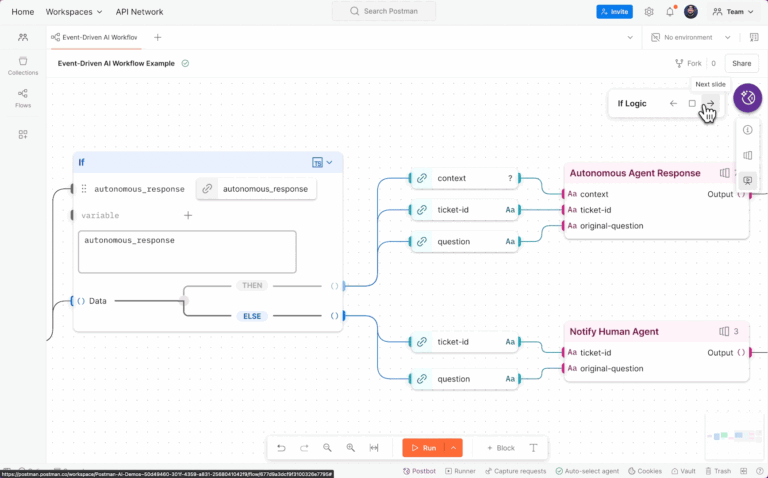
Task: Select the THEN branch label
Action: 252,286
